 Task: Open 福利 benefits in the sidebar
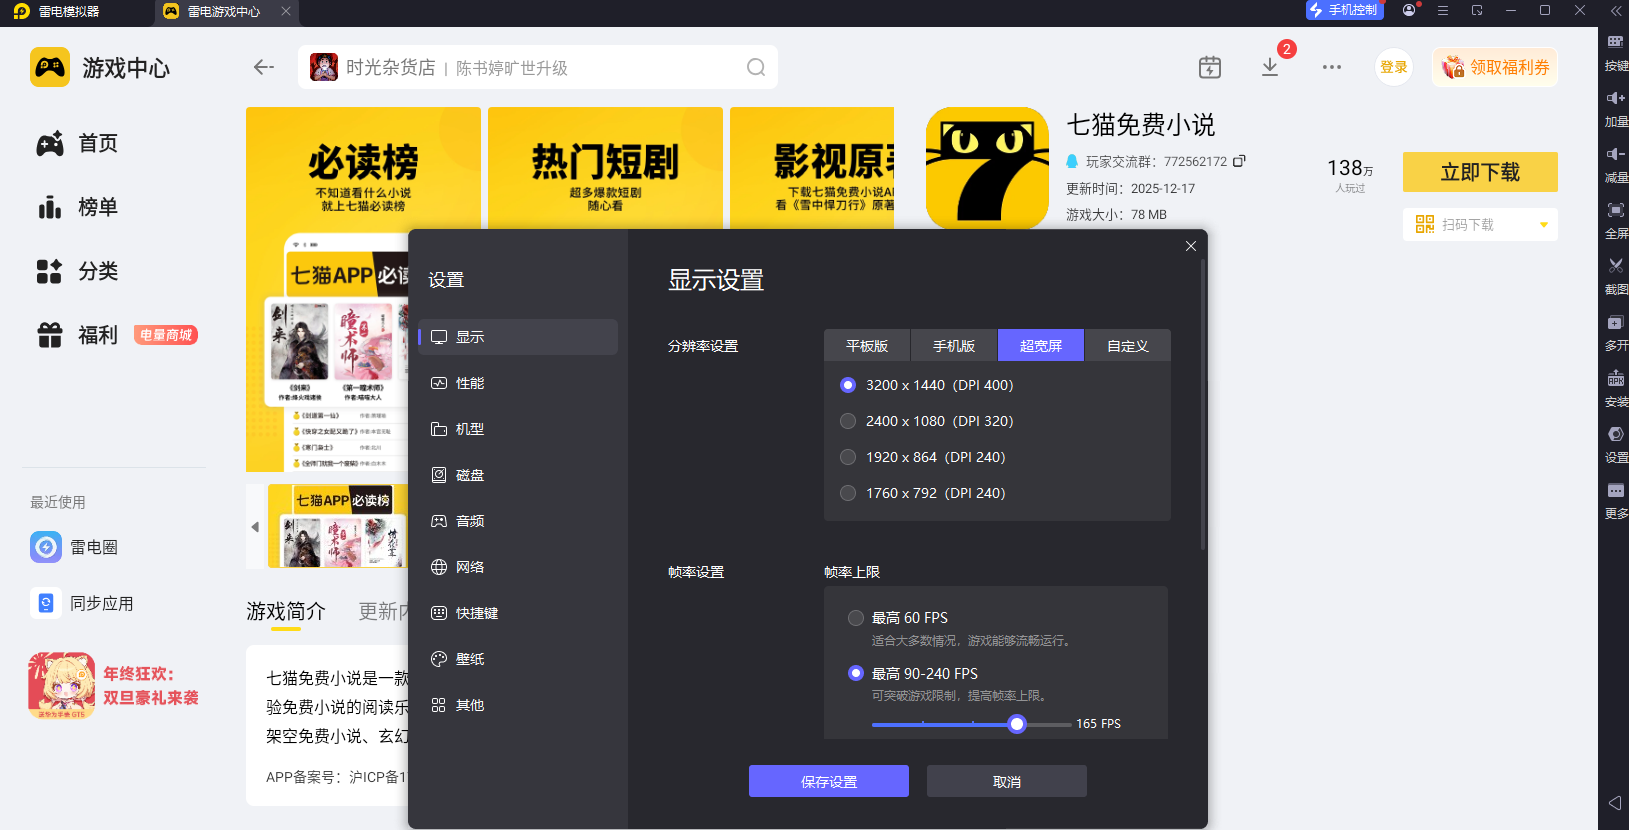[x=78, y=335]
